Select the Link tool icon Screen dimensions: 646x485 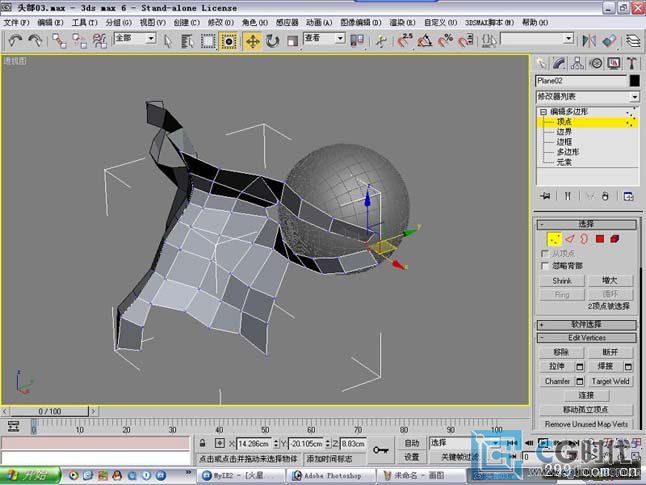tap(59, 40)
